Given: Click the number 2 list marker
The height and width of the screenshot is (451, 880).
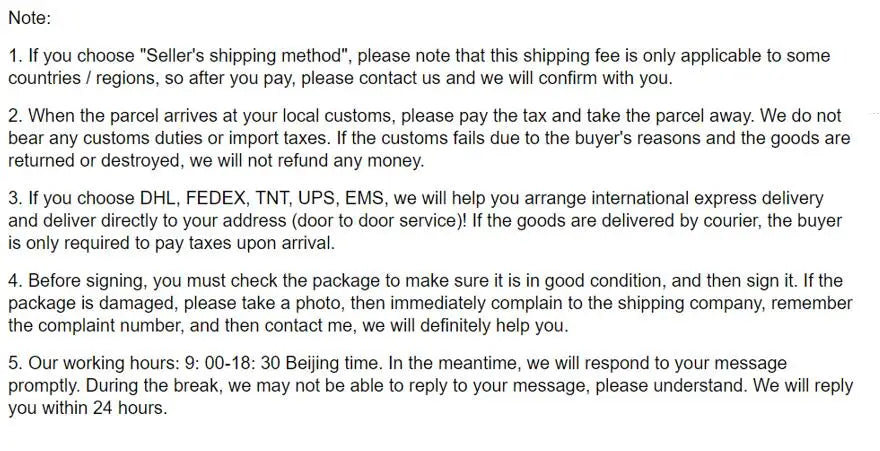Looking at the screenshot, I should click(15, 116).
